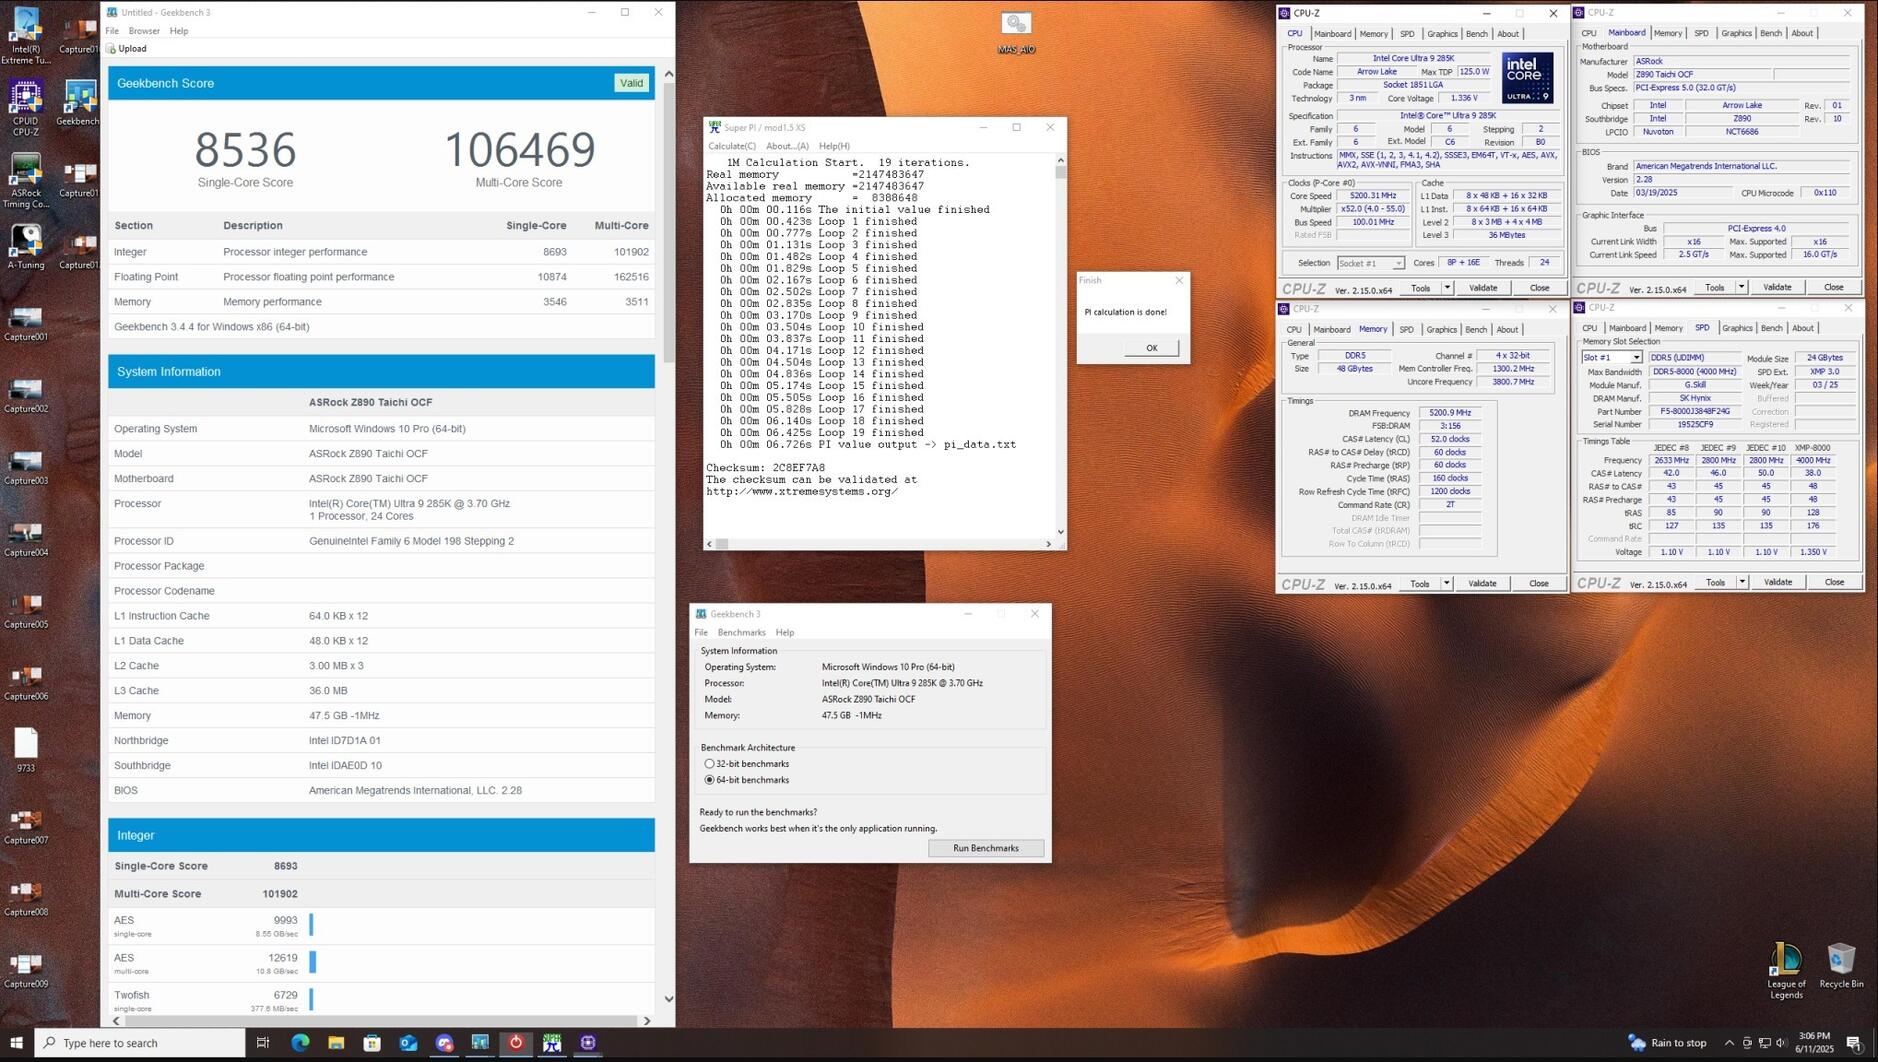Viewport: 1878px width, 1062px height.
Task: Select the Capture008 desktop file
Action: [x=25, y=900]
